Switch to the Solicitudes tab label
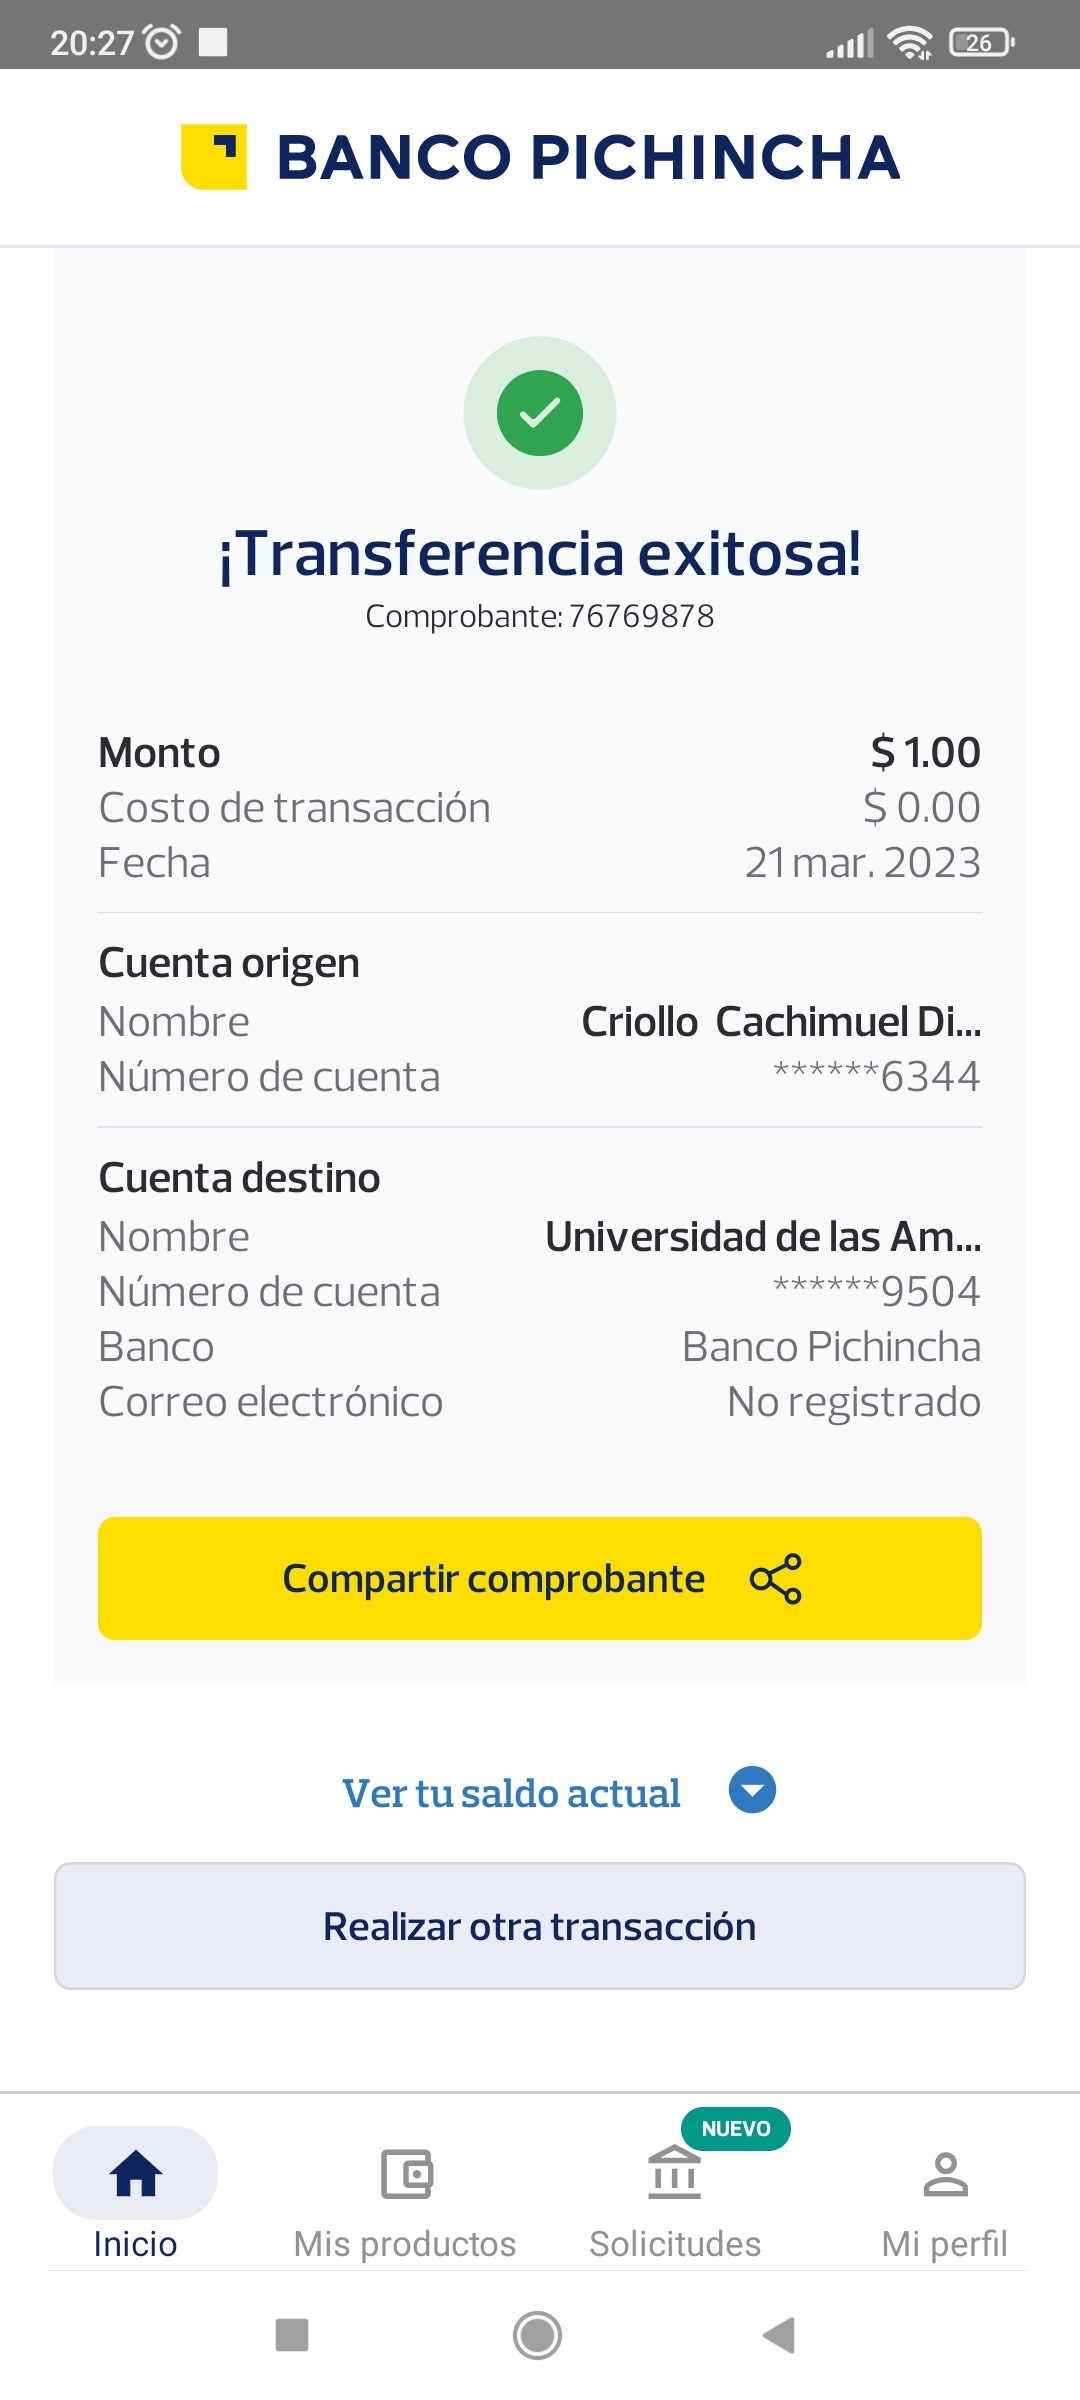Screen dimensions: 1080x2400 tap(675, 2244)
